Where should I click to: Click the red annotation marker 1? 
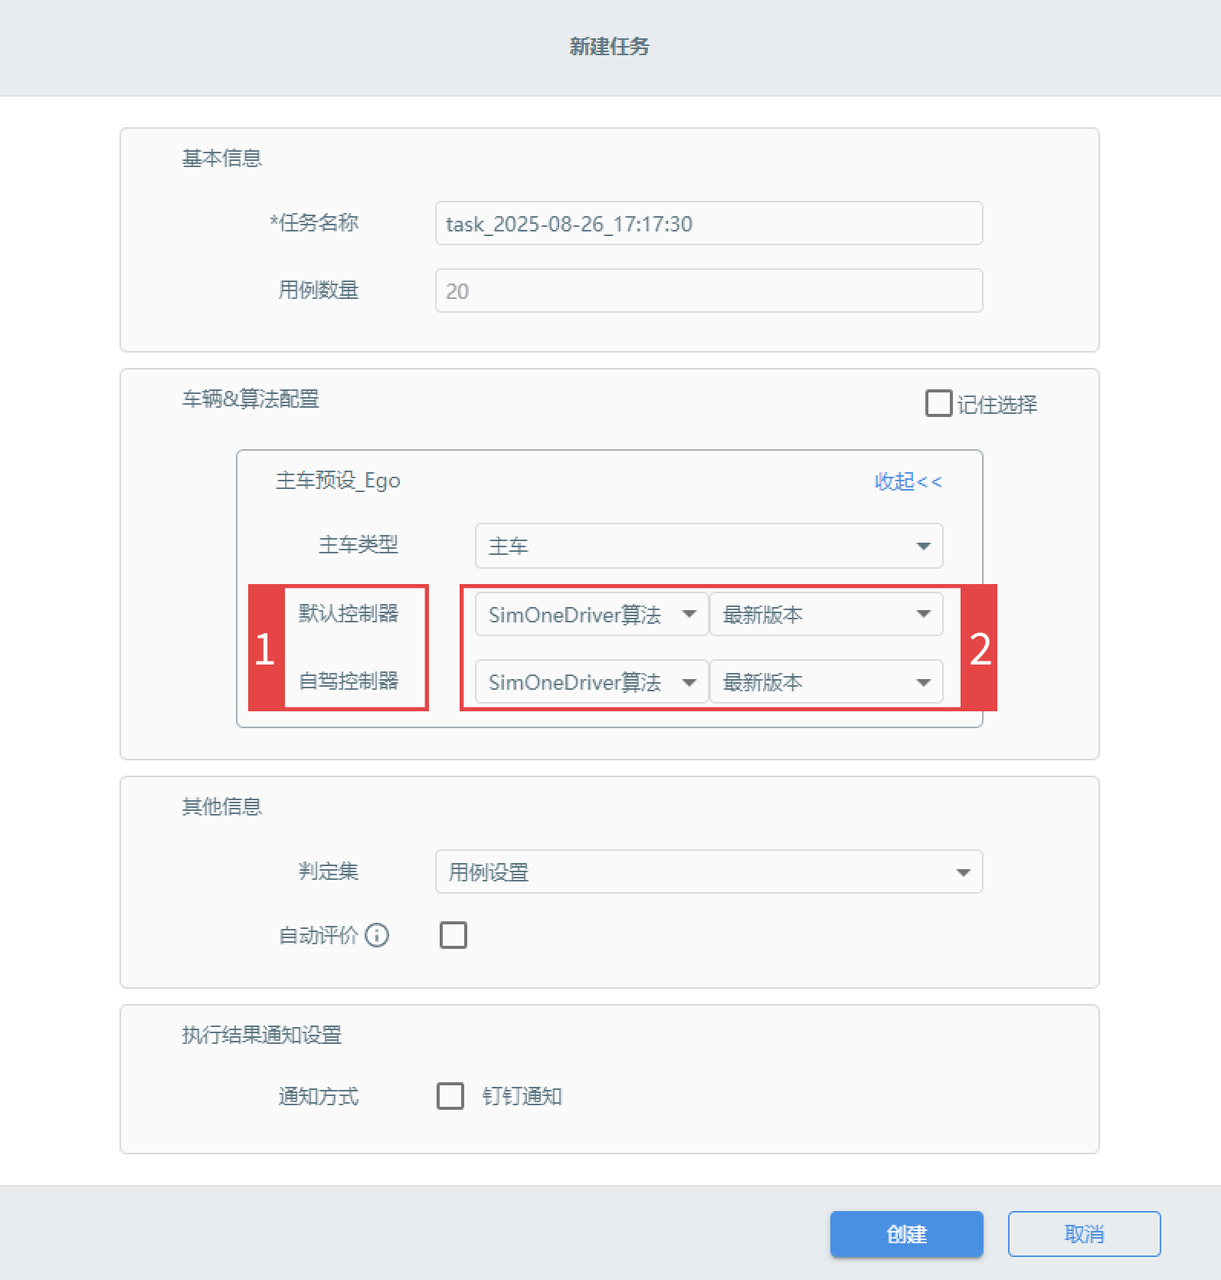pyautogui.click(x=265, y=649)
